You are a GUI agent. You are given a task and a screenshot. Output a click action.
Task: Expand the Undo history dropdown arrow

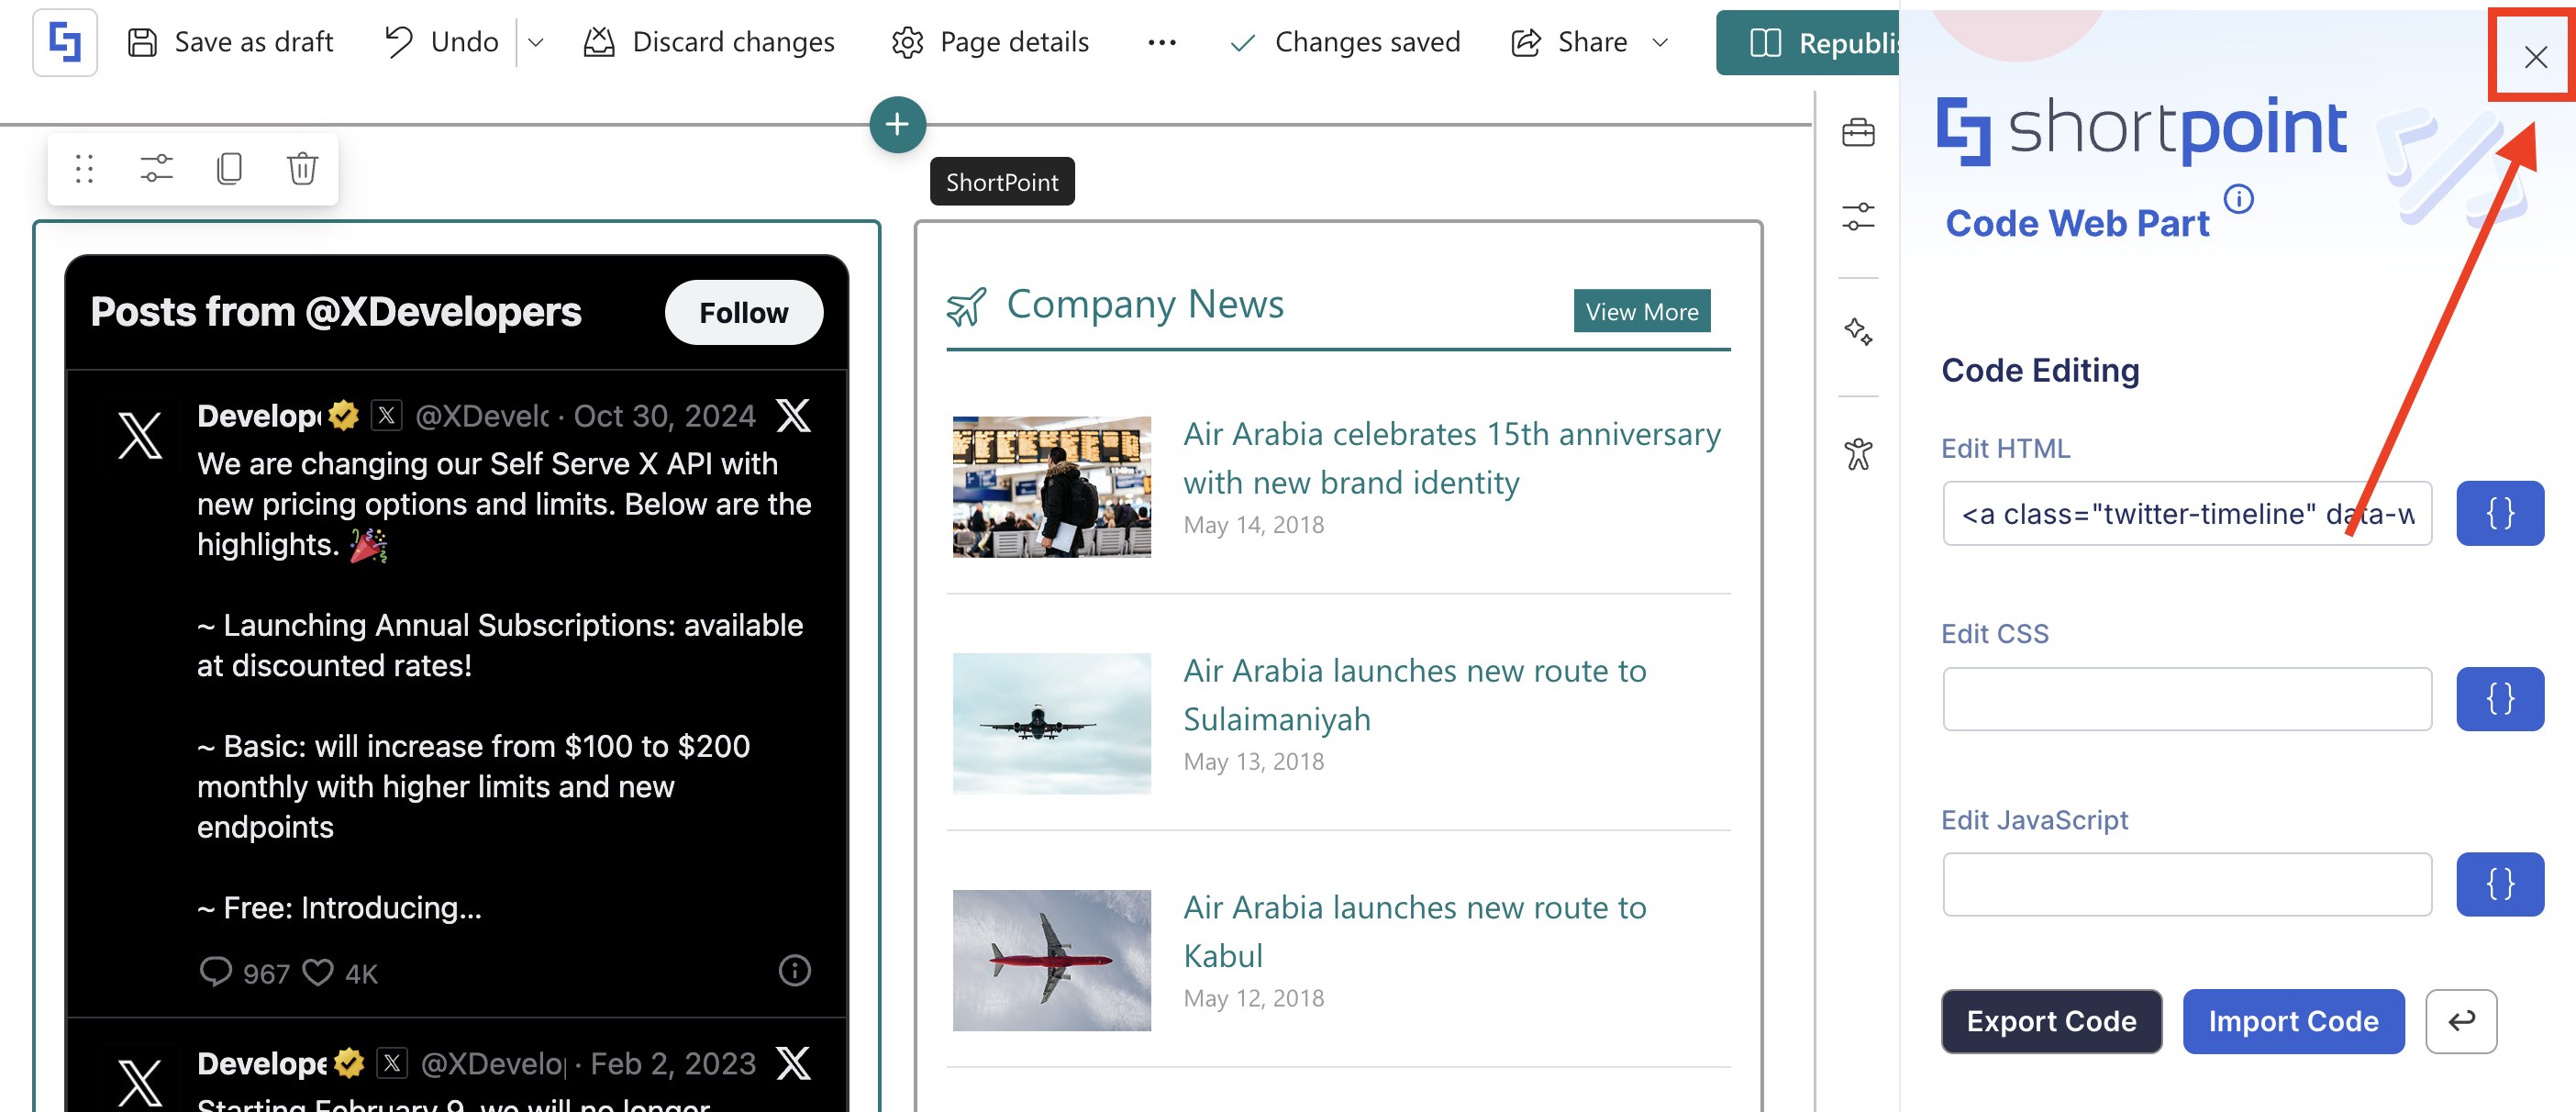[536, 43]
